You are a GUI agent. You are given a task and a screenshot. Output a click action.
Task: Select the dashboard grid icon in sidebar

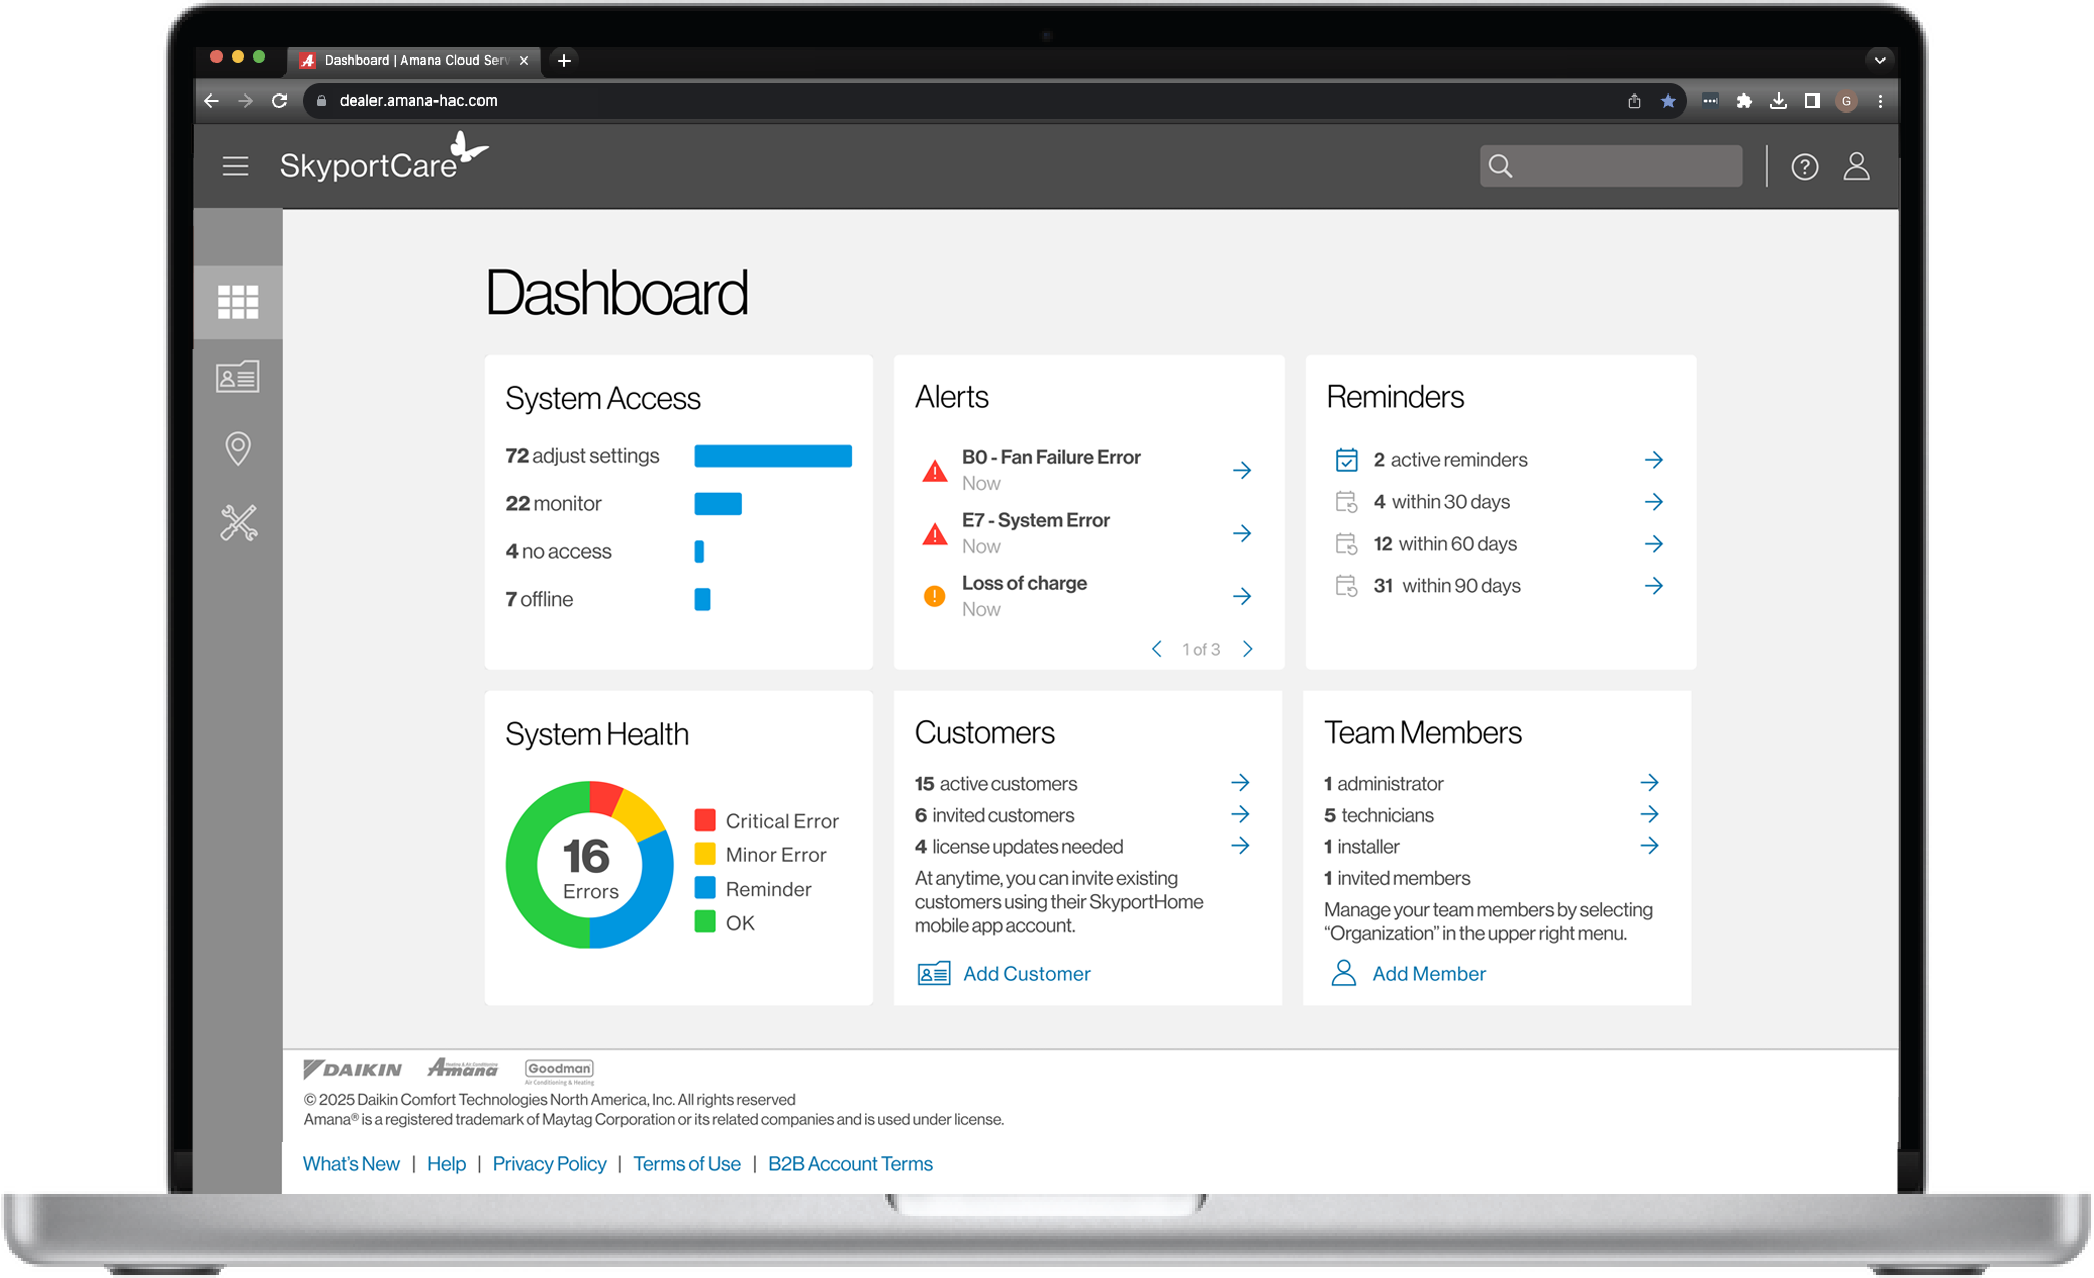238,301
